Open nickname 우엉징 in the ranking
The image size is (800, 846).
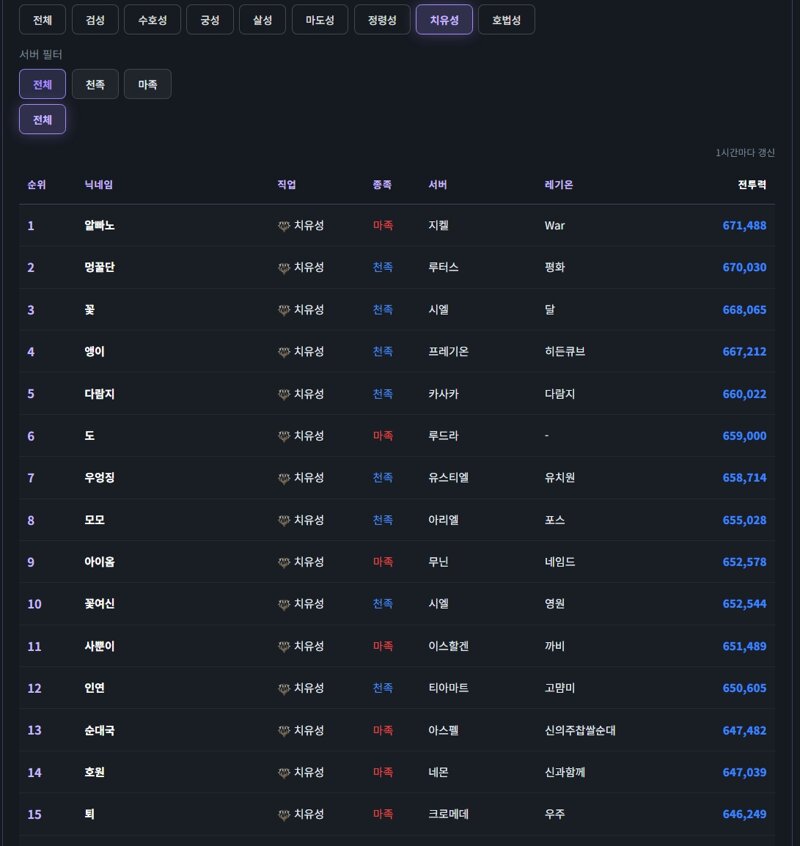pos(99,477)
